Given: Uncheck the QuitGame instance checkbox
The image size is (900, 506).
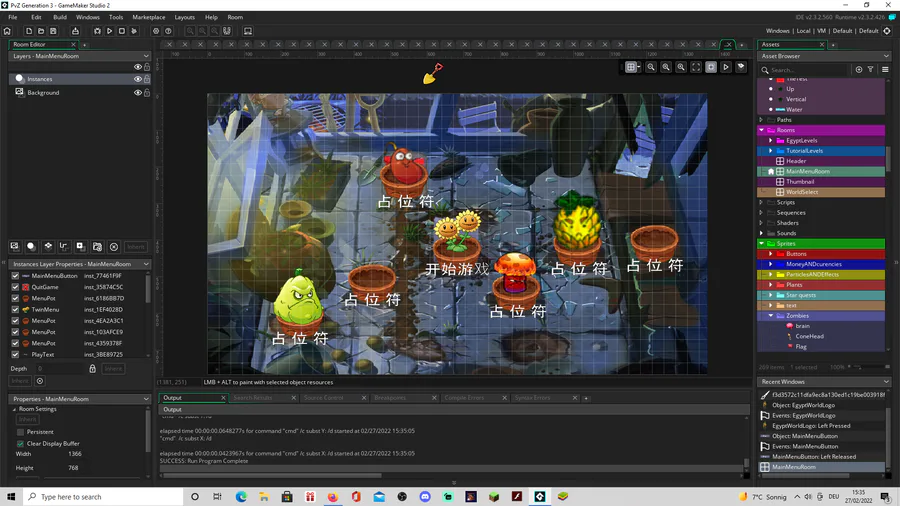Looking at the screenshot, I should (x=15, y=287).
